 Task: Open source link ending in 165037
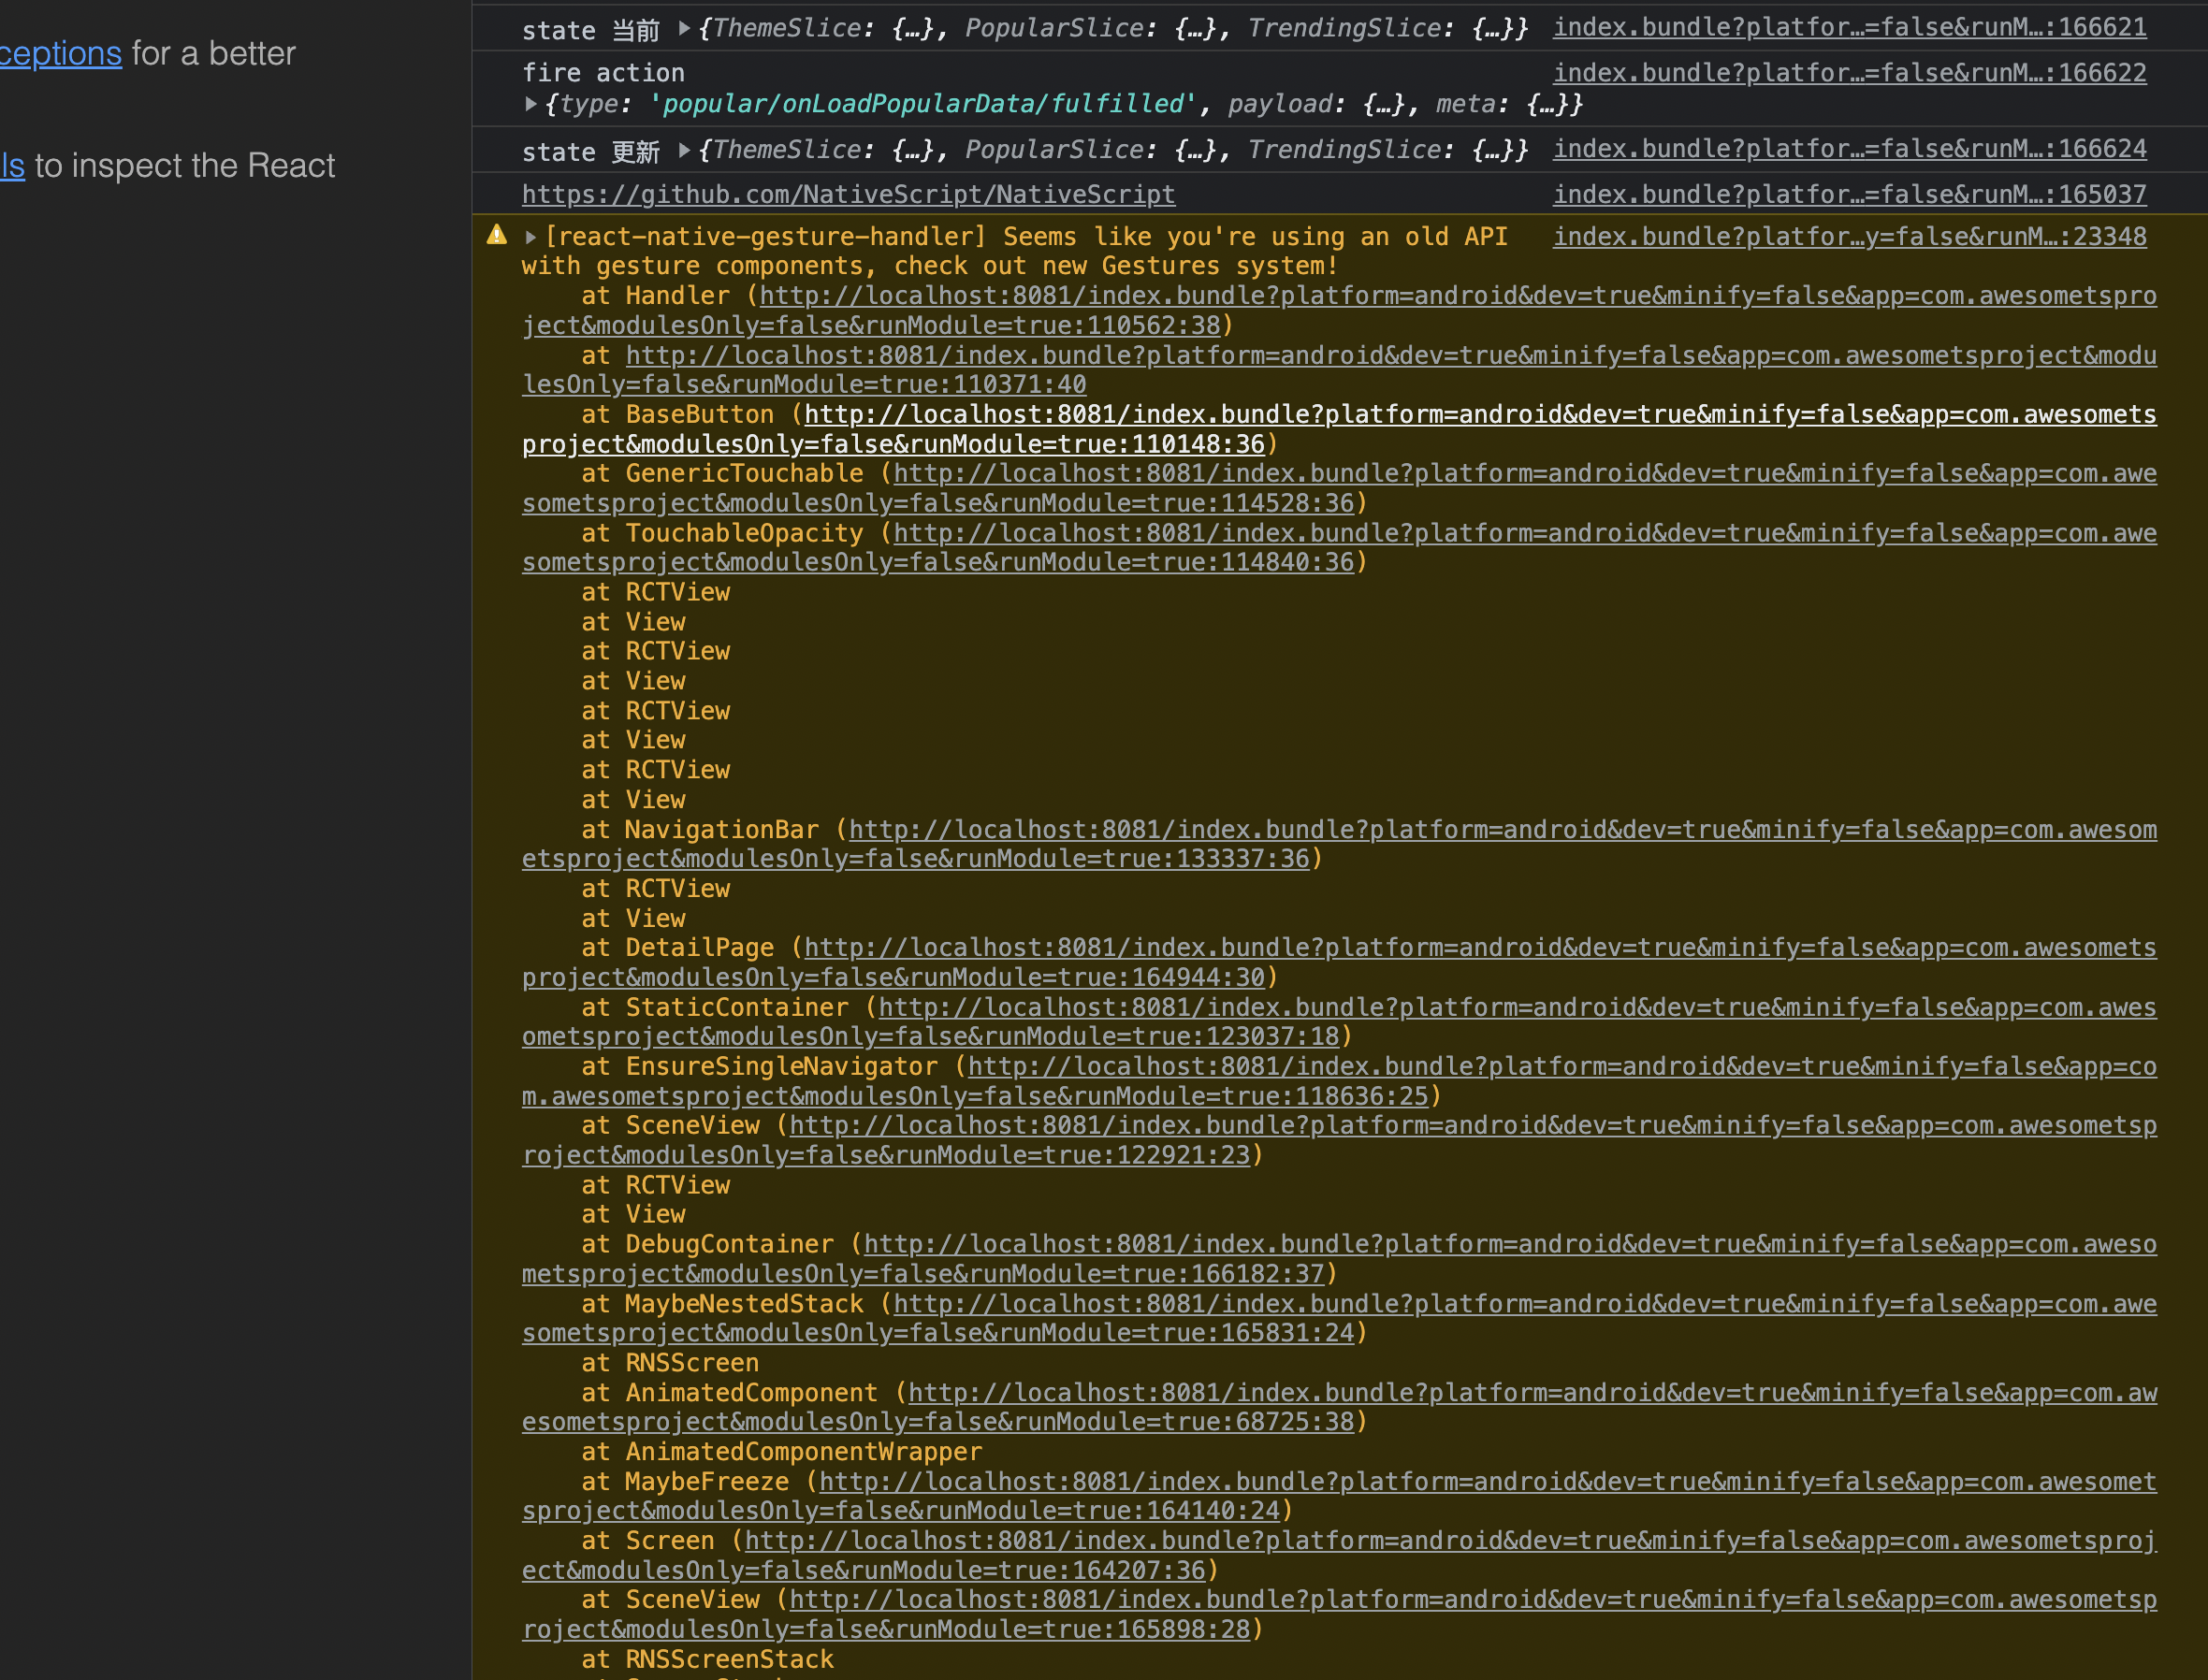[x=1849, y=194]
